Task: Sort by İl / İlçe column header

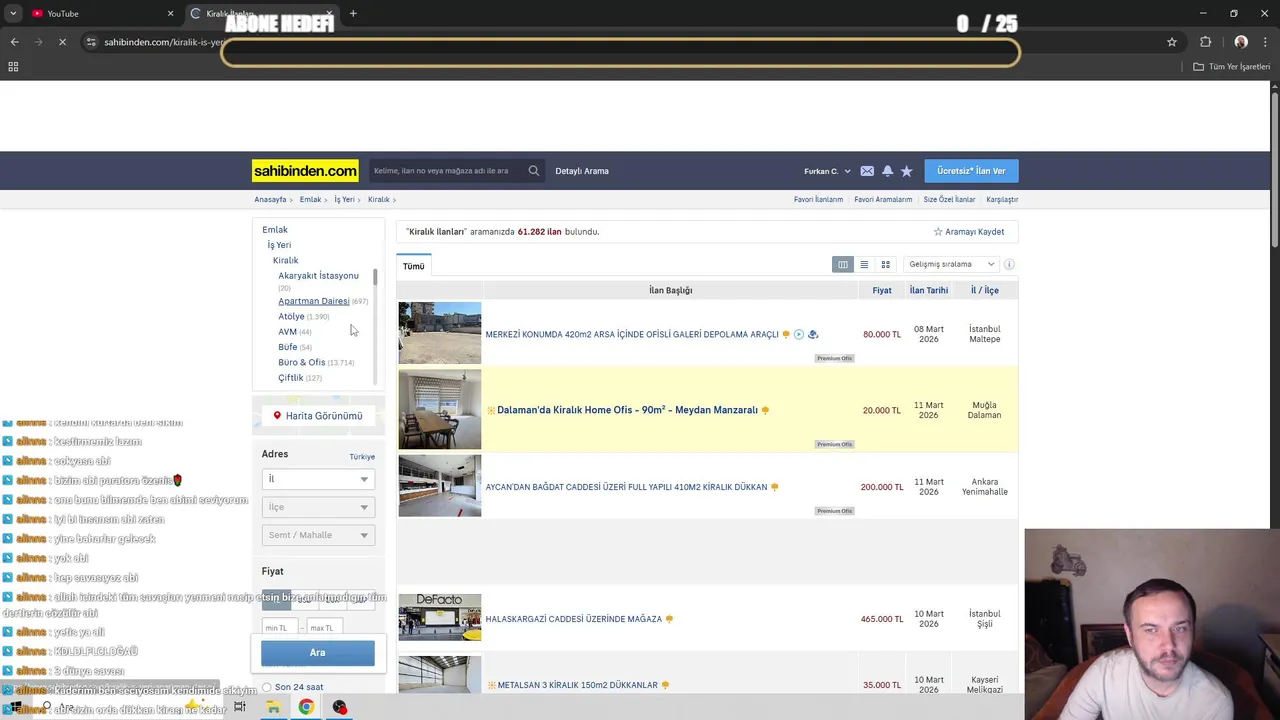Action: 985,290
